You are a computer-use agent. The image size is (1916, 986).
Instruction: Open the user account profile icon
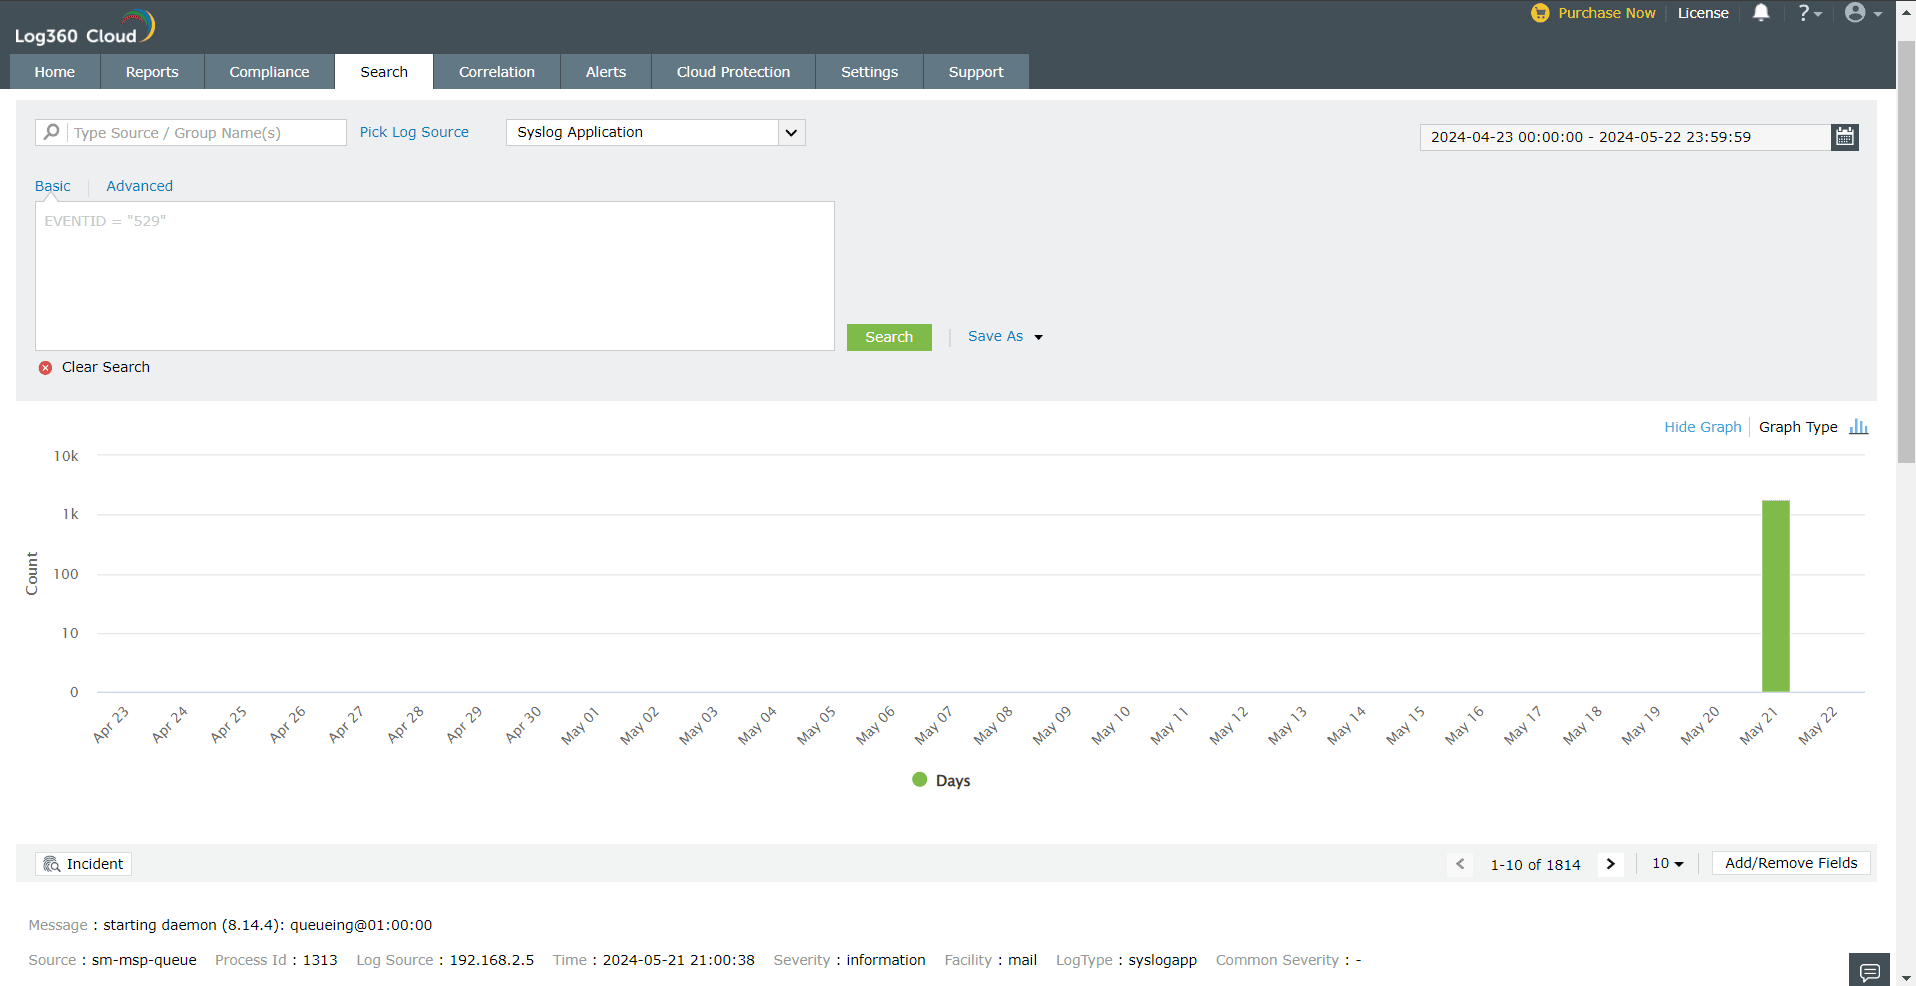pyautogui.click(x=1856, y=13)
